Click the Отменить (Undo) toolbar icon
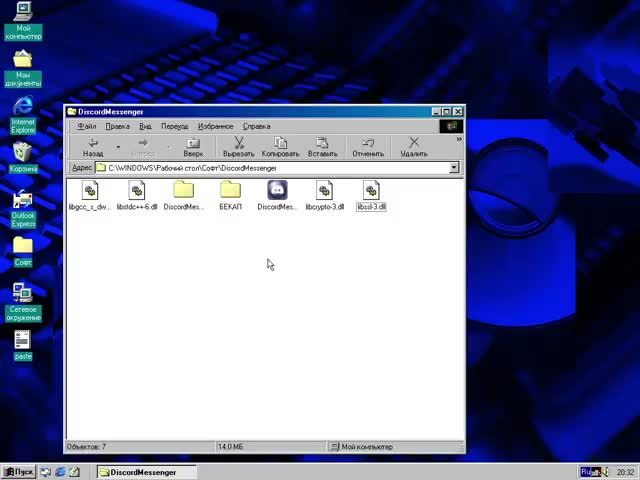The width and height of the screenshot is (640, 480). point(368,147)
